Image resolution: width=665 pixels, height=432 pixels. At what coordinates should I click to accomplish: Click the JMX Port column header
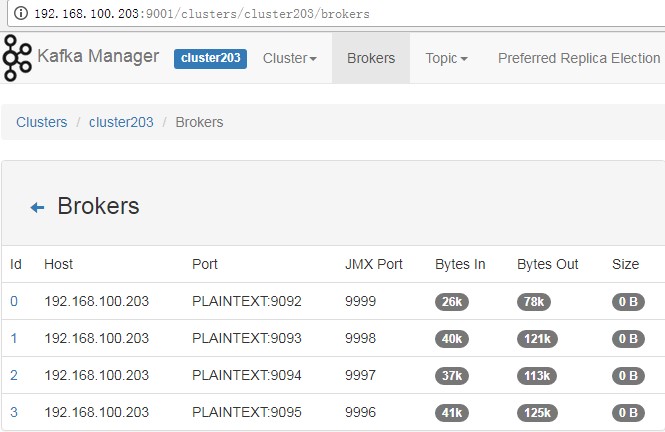coord(374,264)
